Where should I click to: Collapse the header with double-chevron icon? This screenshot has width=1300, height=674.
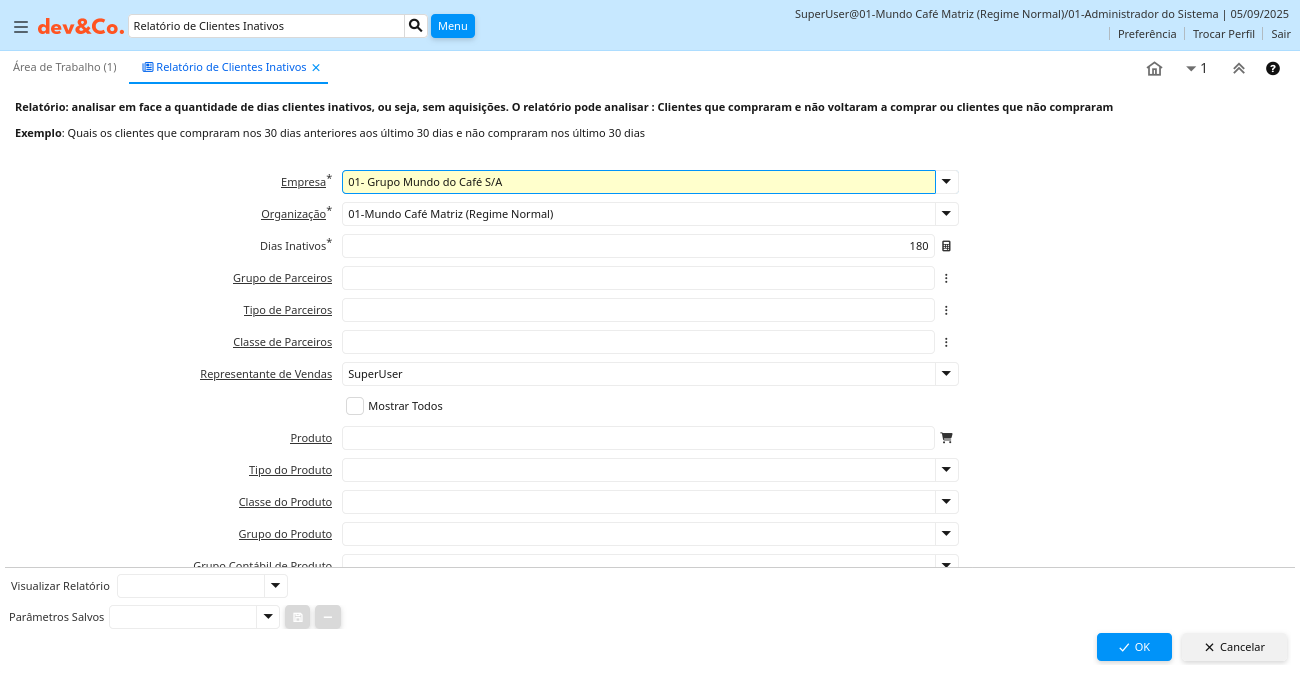(1238, 69)
